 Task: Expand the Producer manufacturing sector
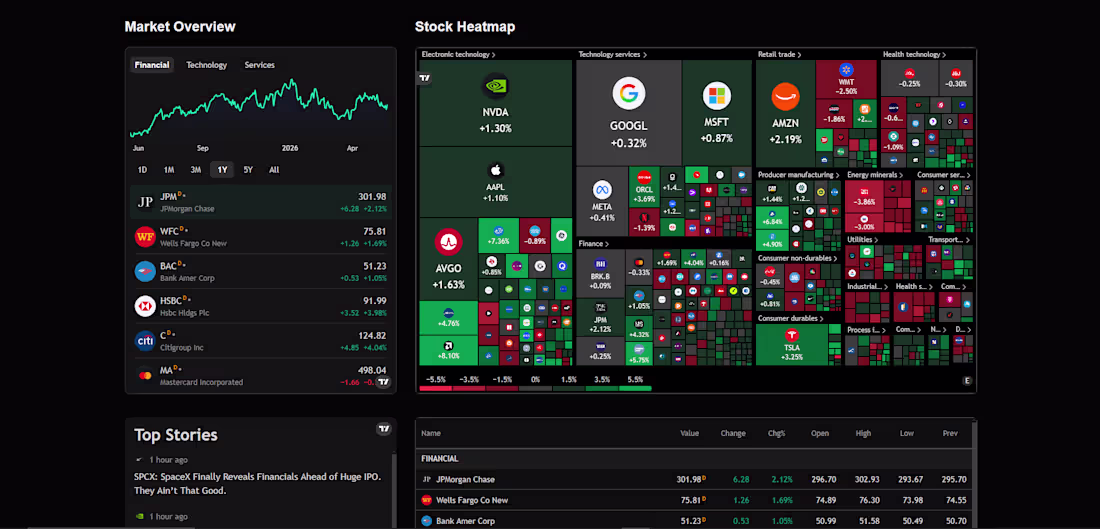[x=798, y=175]
